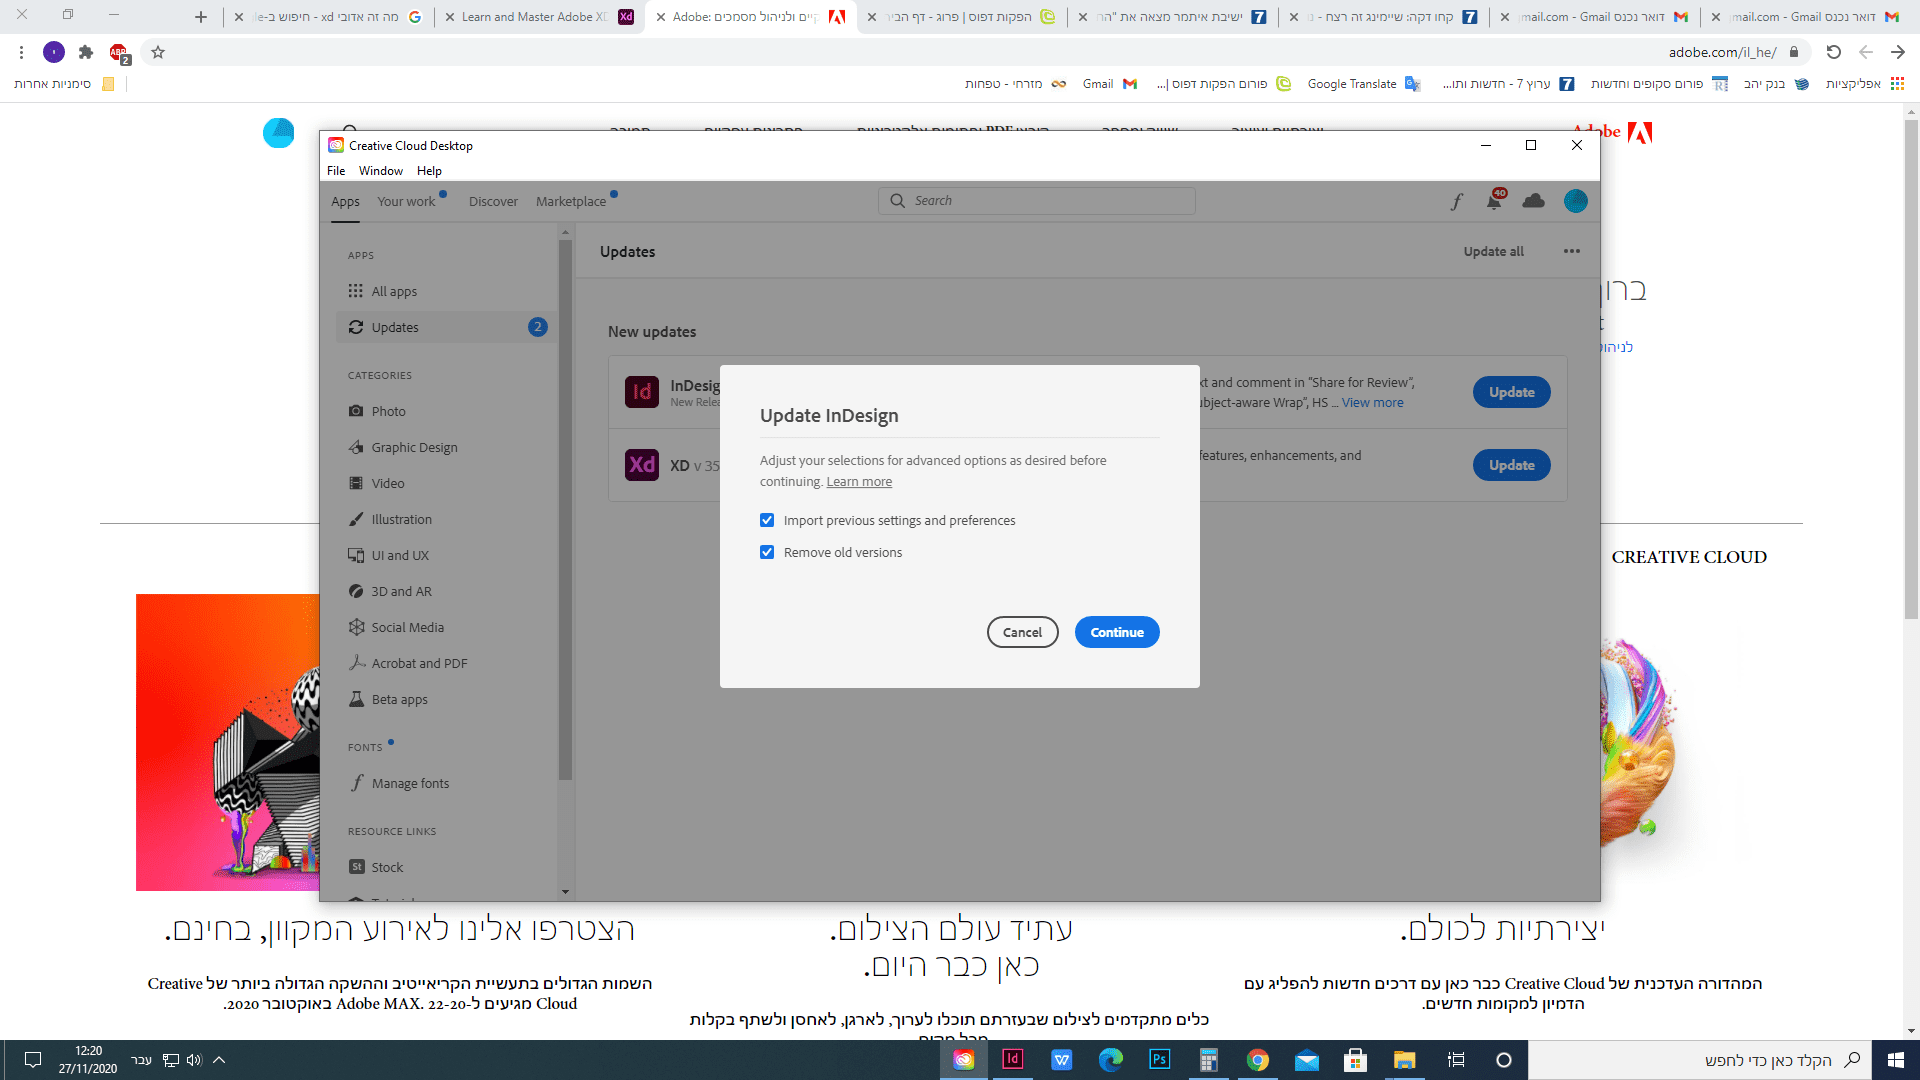Open the Window menu

point(381,171)
